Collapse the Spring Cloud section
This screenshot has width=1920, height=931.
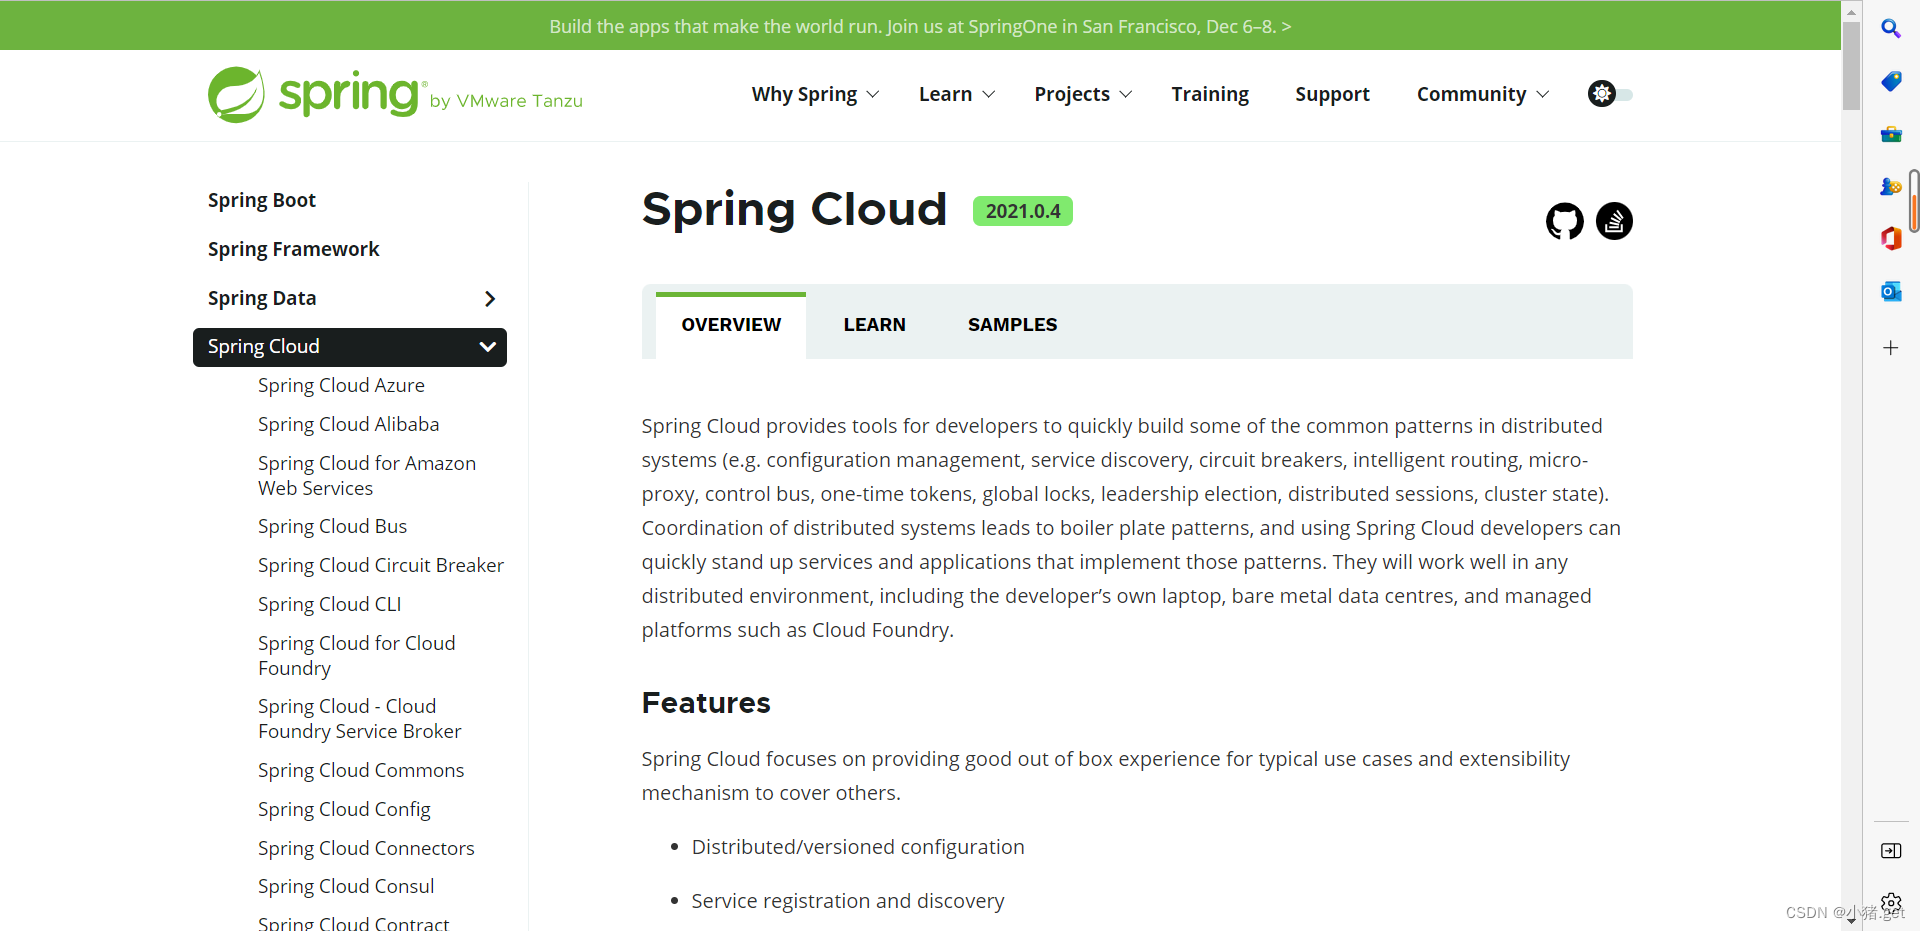487,347
